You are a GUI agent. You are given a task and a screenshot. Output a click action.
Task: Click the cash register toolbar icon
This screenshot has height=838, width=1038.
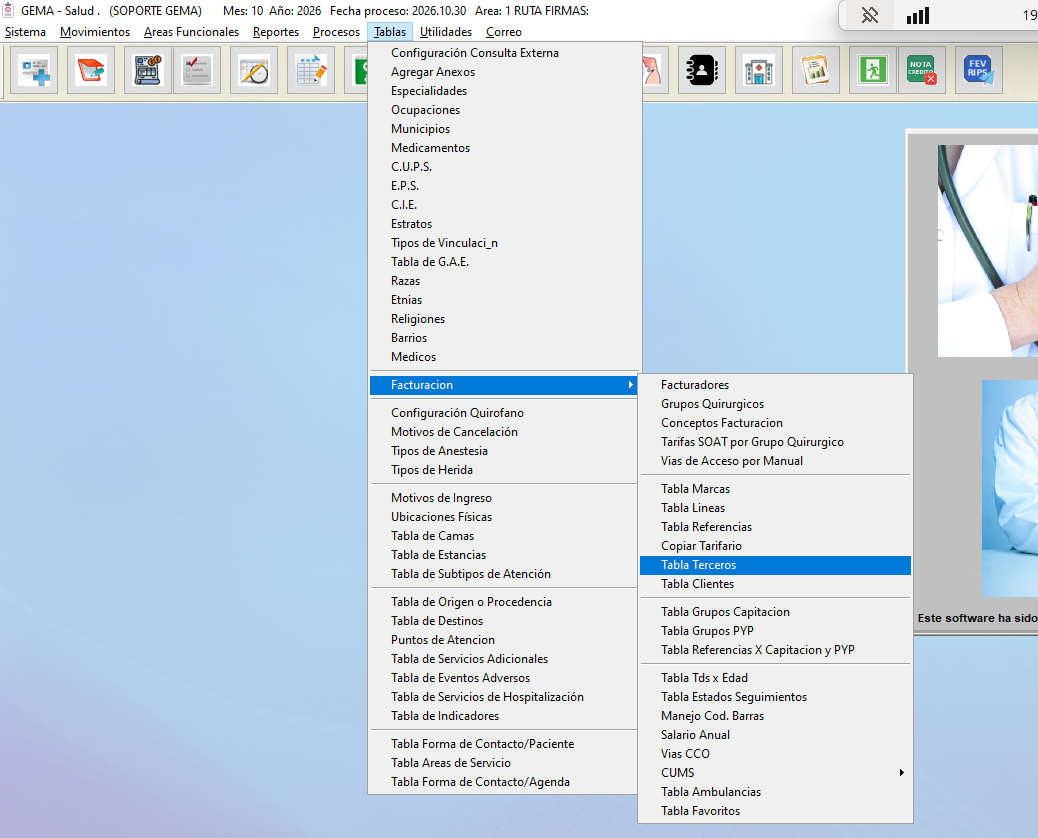pos(148,70)
